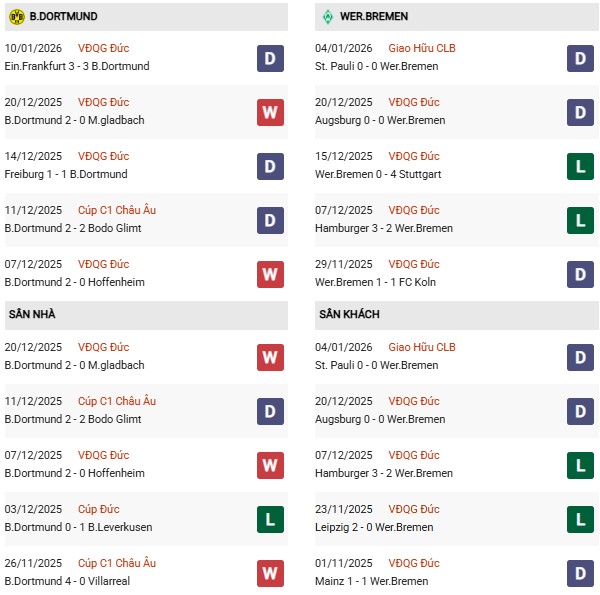Click the L badge for B.Dortmund 0-1 B.Leverkusen
The image size is (600, 595).
[x=270, y=518]
